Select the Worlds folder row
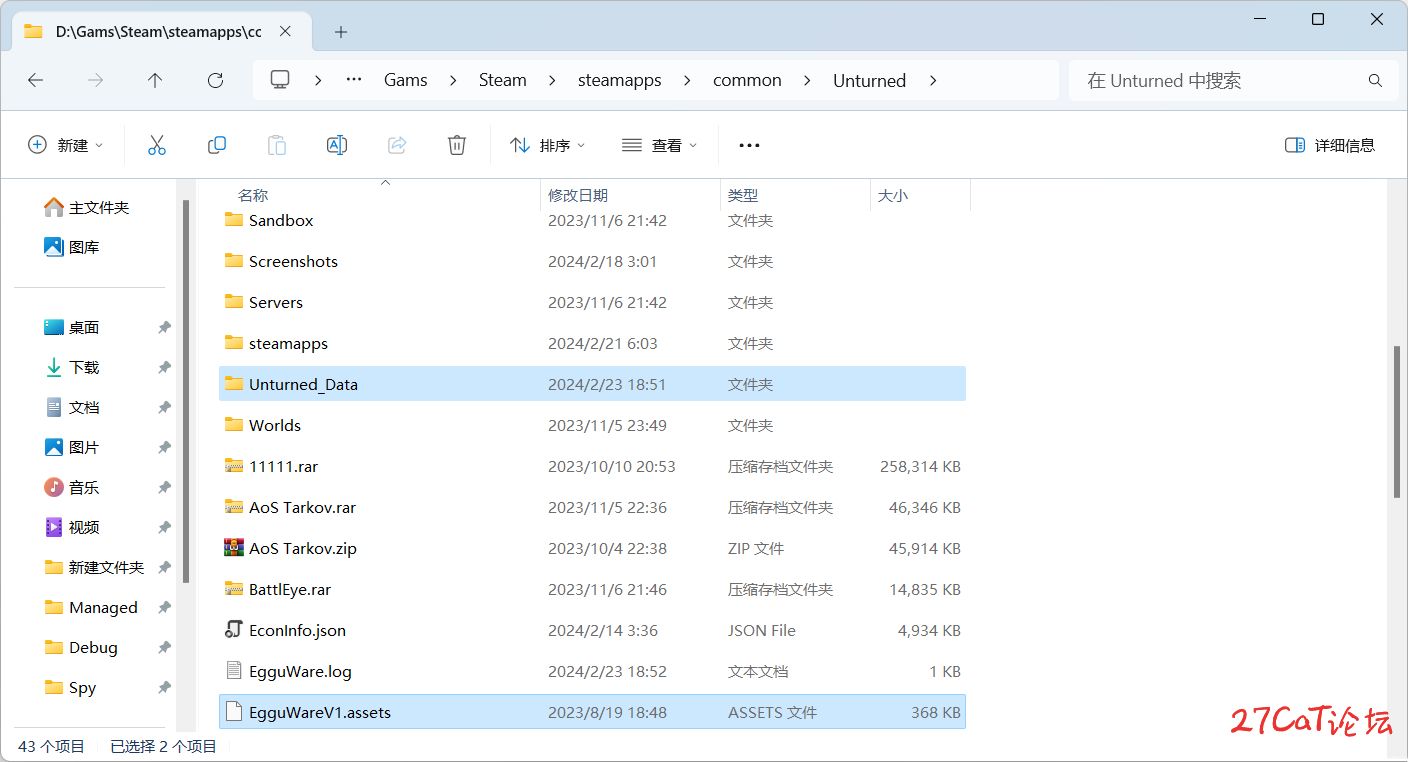1408x762 pixels. (592, 425)
